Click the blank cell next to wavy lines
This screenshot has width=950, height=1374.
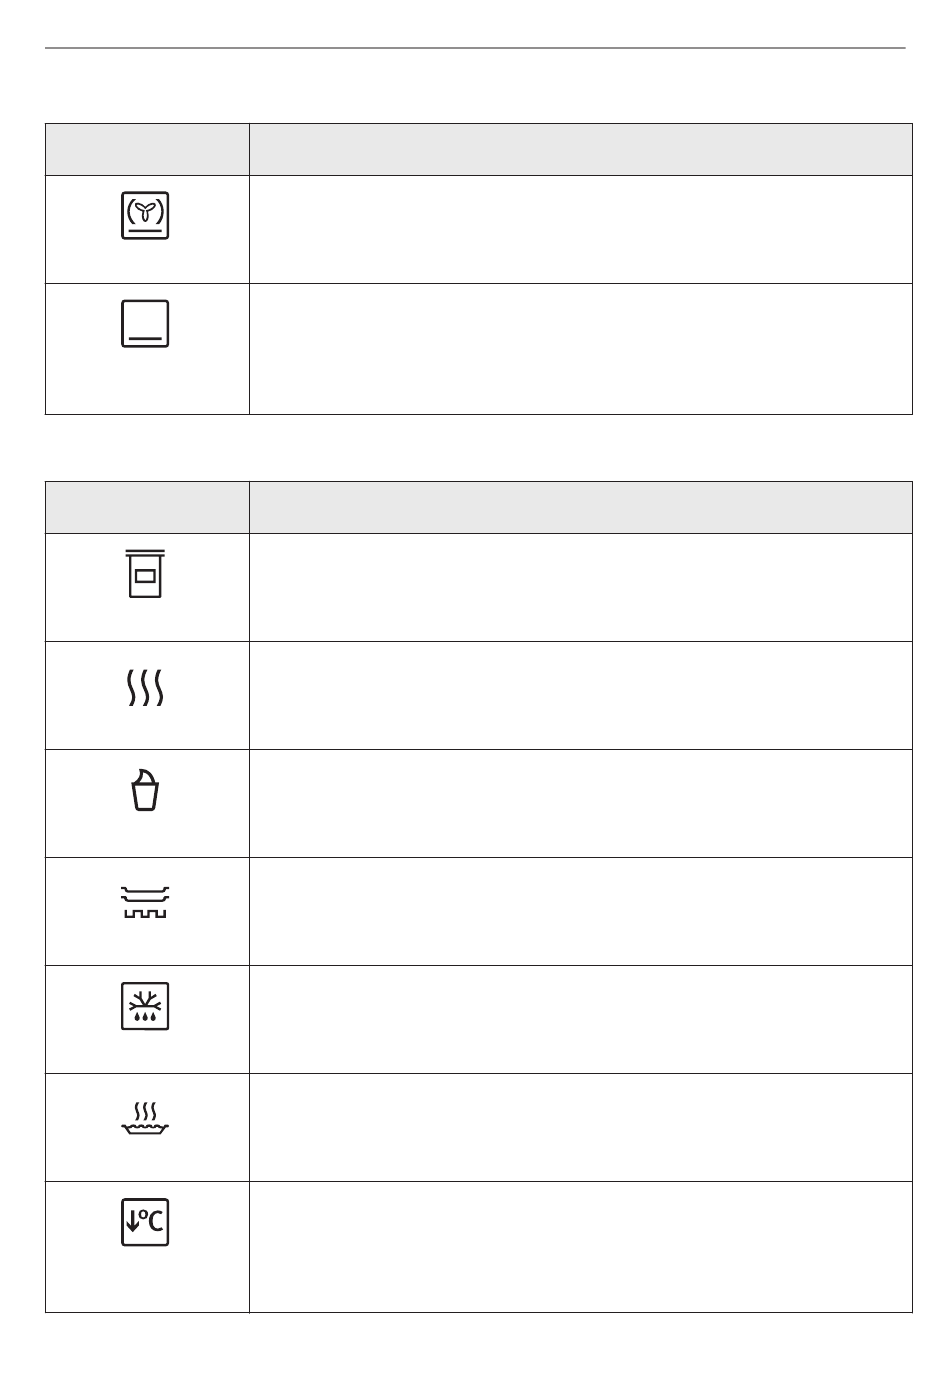(581, 695)
